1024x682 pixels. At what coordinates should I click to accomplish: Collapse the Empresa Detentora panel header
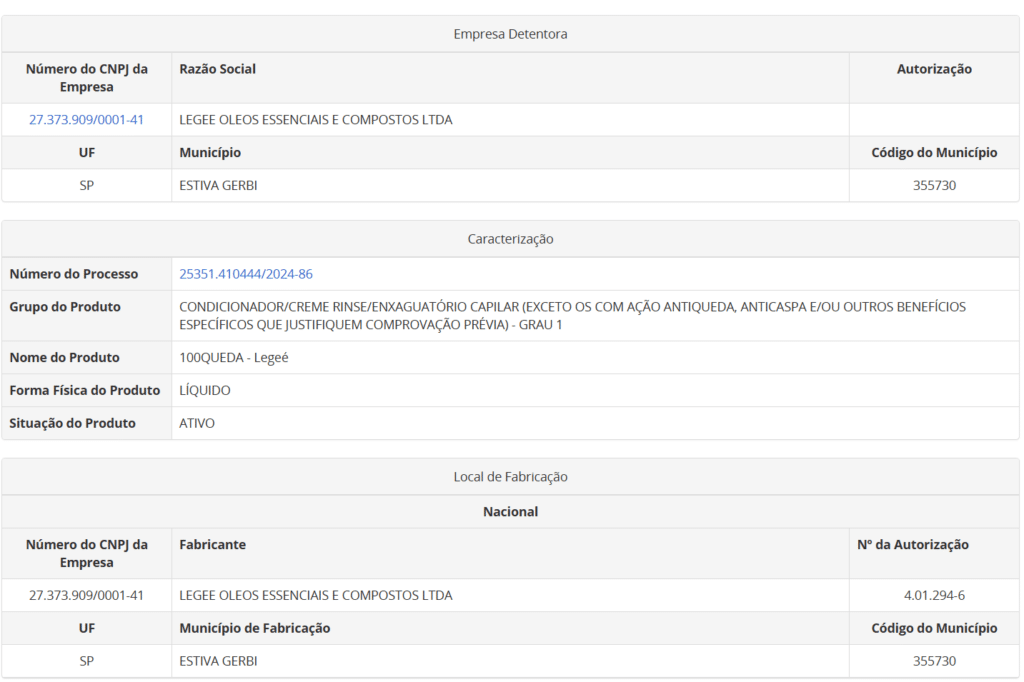coord(510,34)
